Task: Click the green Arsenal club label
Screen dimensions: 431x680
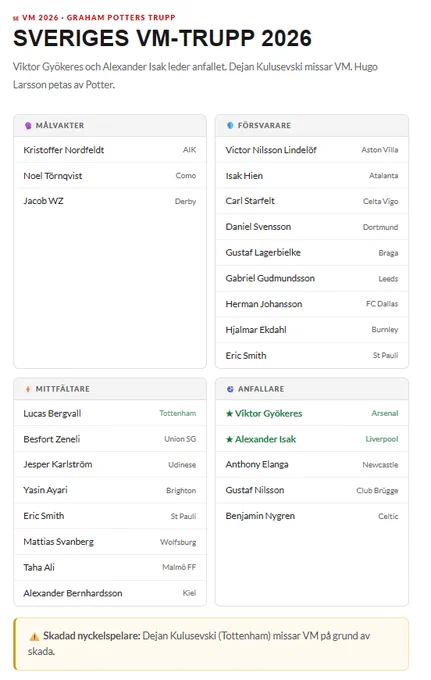Action: tap(385, 413)
